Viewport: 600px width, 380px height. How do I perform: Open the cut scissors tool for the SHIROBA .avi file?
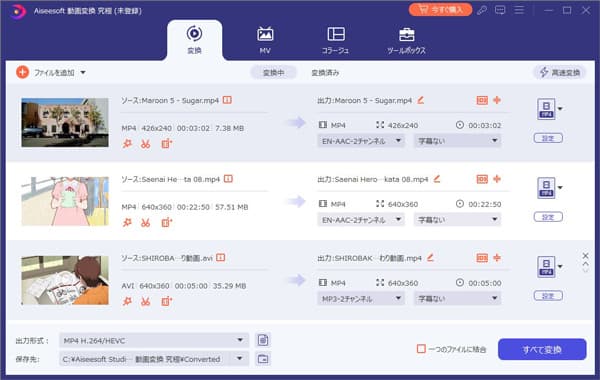coord(145,302)
